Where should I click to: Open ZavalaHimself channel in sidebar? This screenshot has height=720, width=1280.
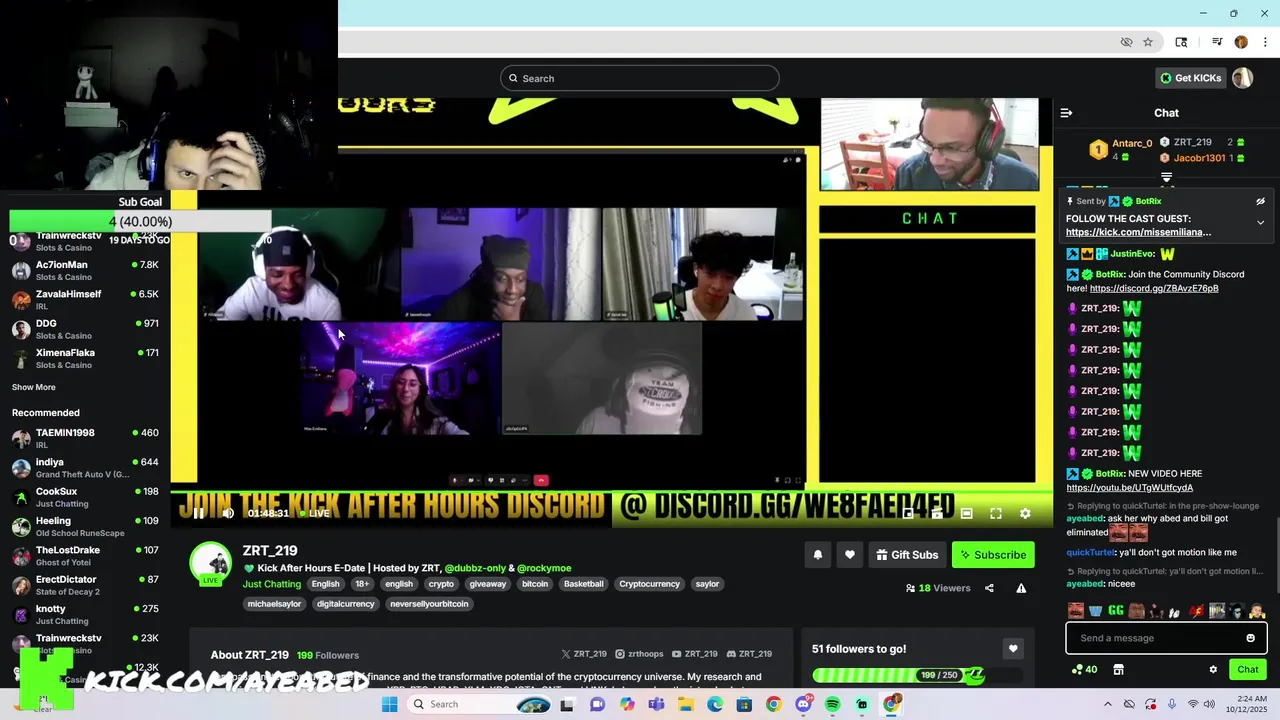pyautogui.click(x=85, y=299)
